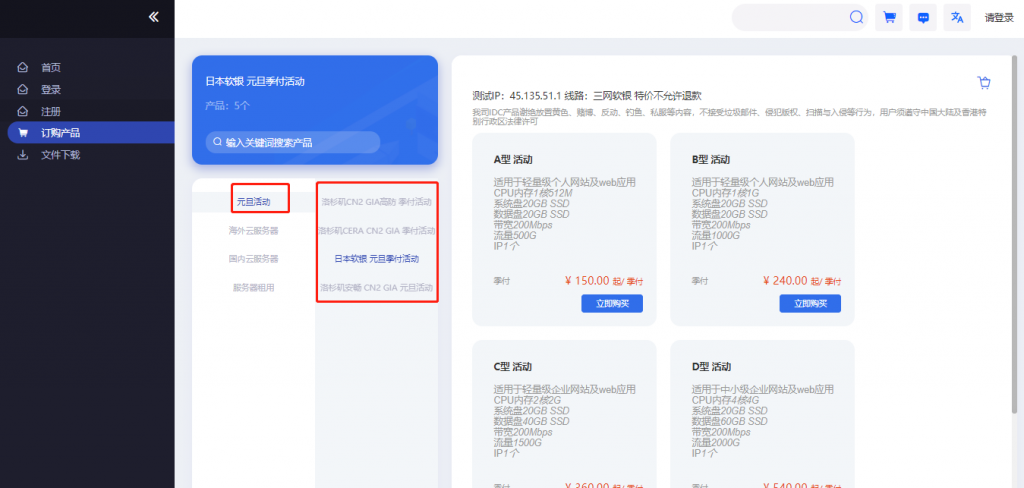Click the ¥ 150.00 price
Image resolution: width=1024 pixels, height=488 pixels.
tap(586, 281)
